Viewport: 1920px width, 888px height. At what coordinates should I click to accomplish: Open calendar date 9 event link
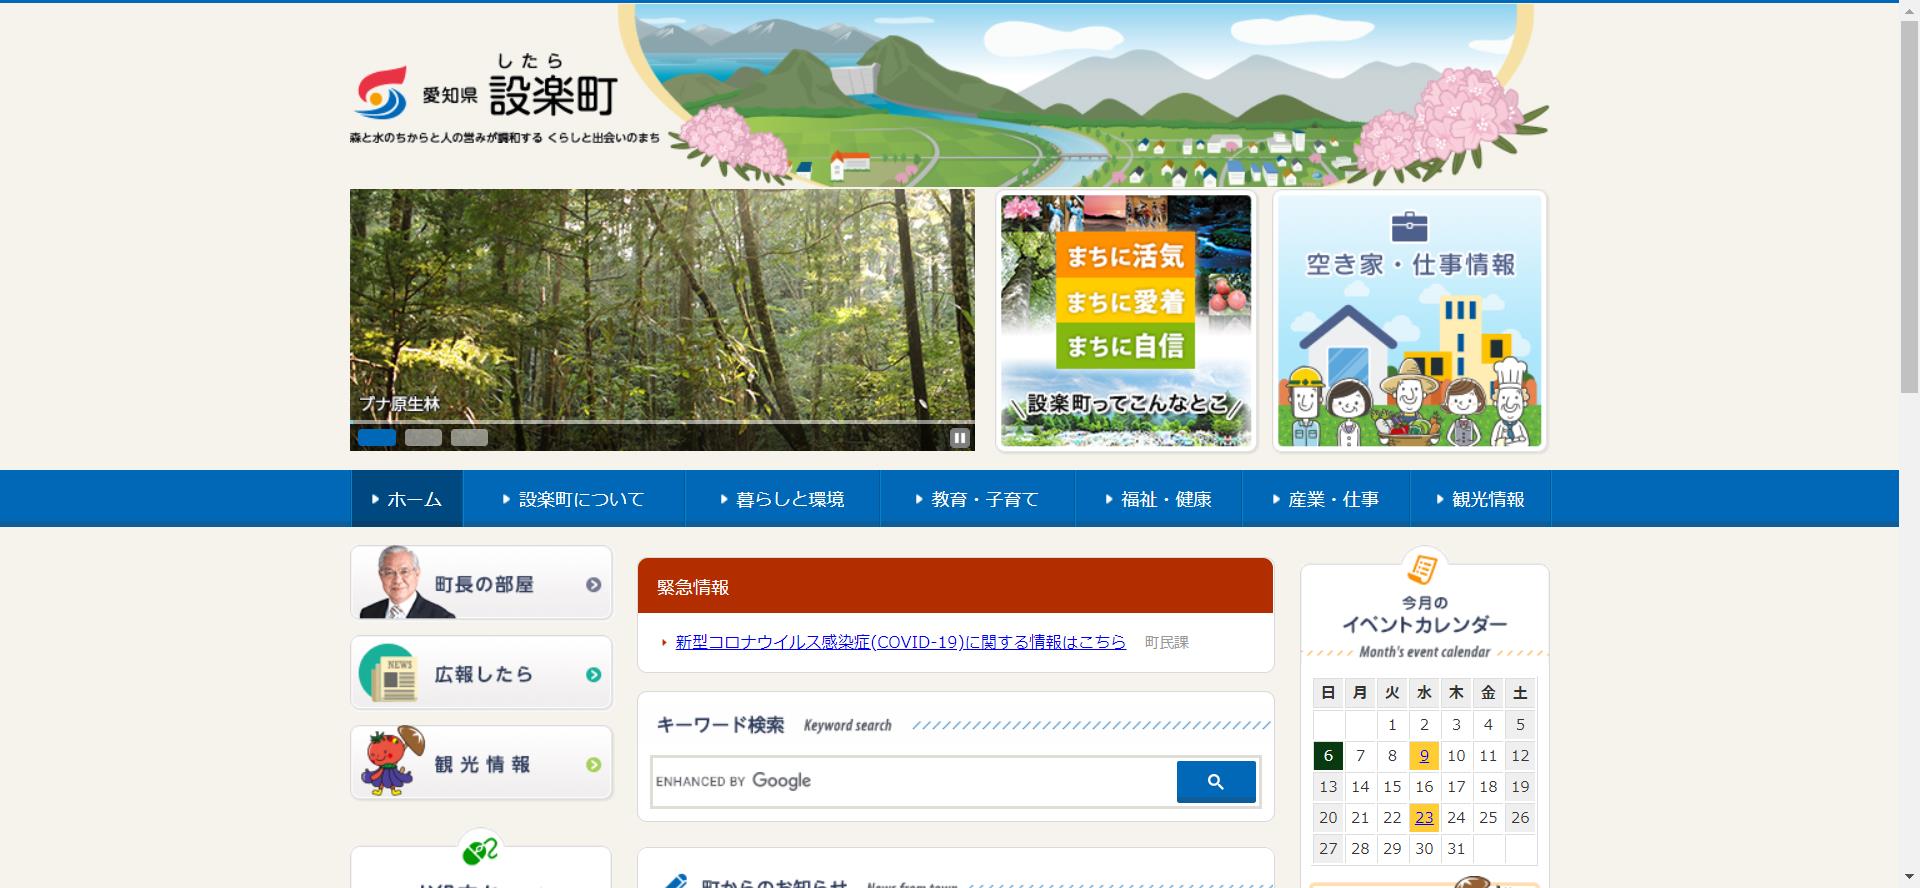pos(1424,756)
